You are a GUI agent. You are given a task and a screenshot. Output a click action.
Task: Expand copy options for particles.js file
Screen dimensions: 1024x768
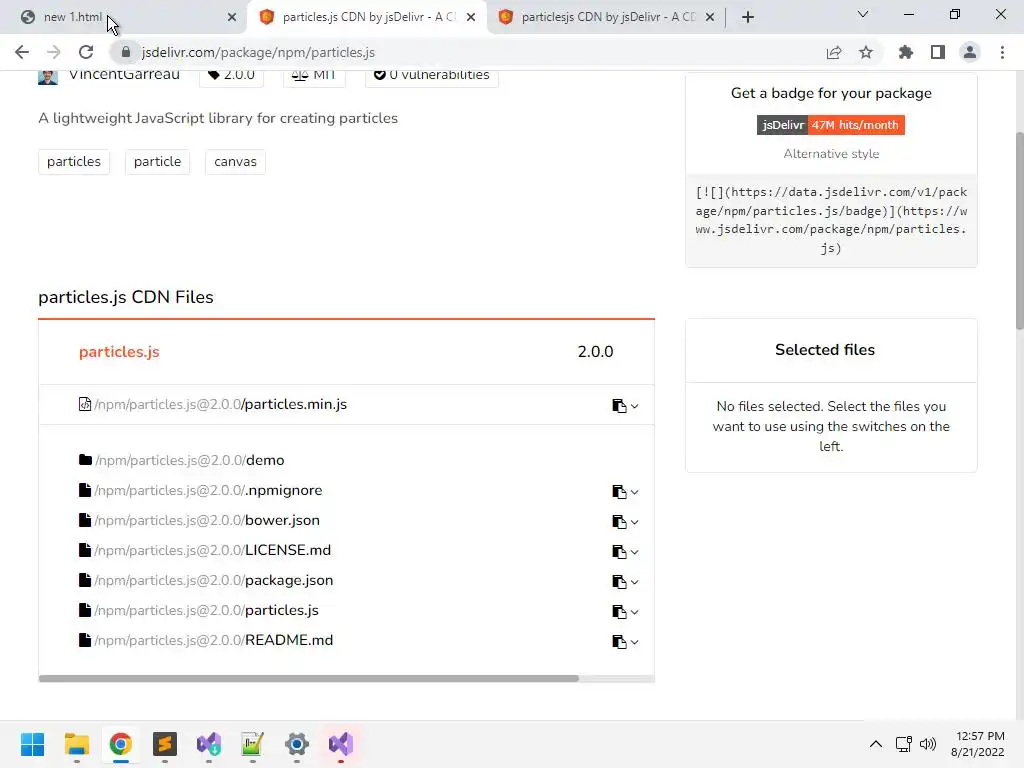(x=634, y=613)
